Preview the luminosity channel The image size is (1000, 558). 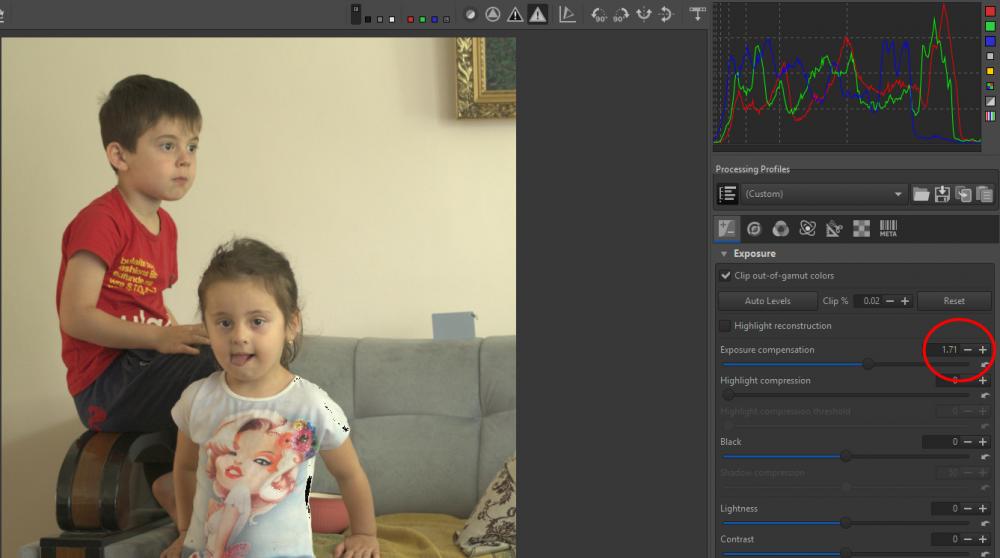[446, 20]
